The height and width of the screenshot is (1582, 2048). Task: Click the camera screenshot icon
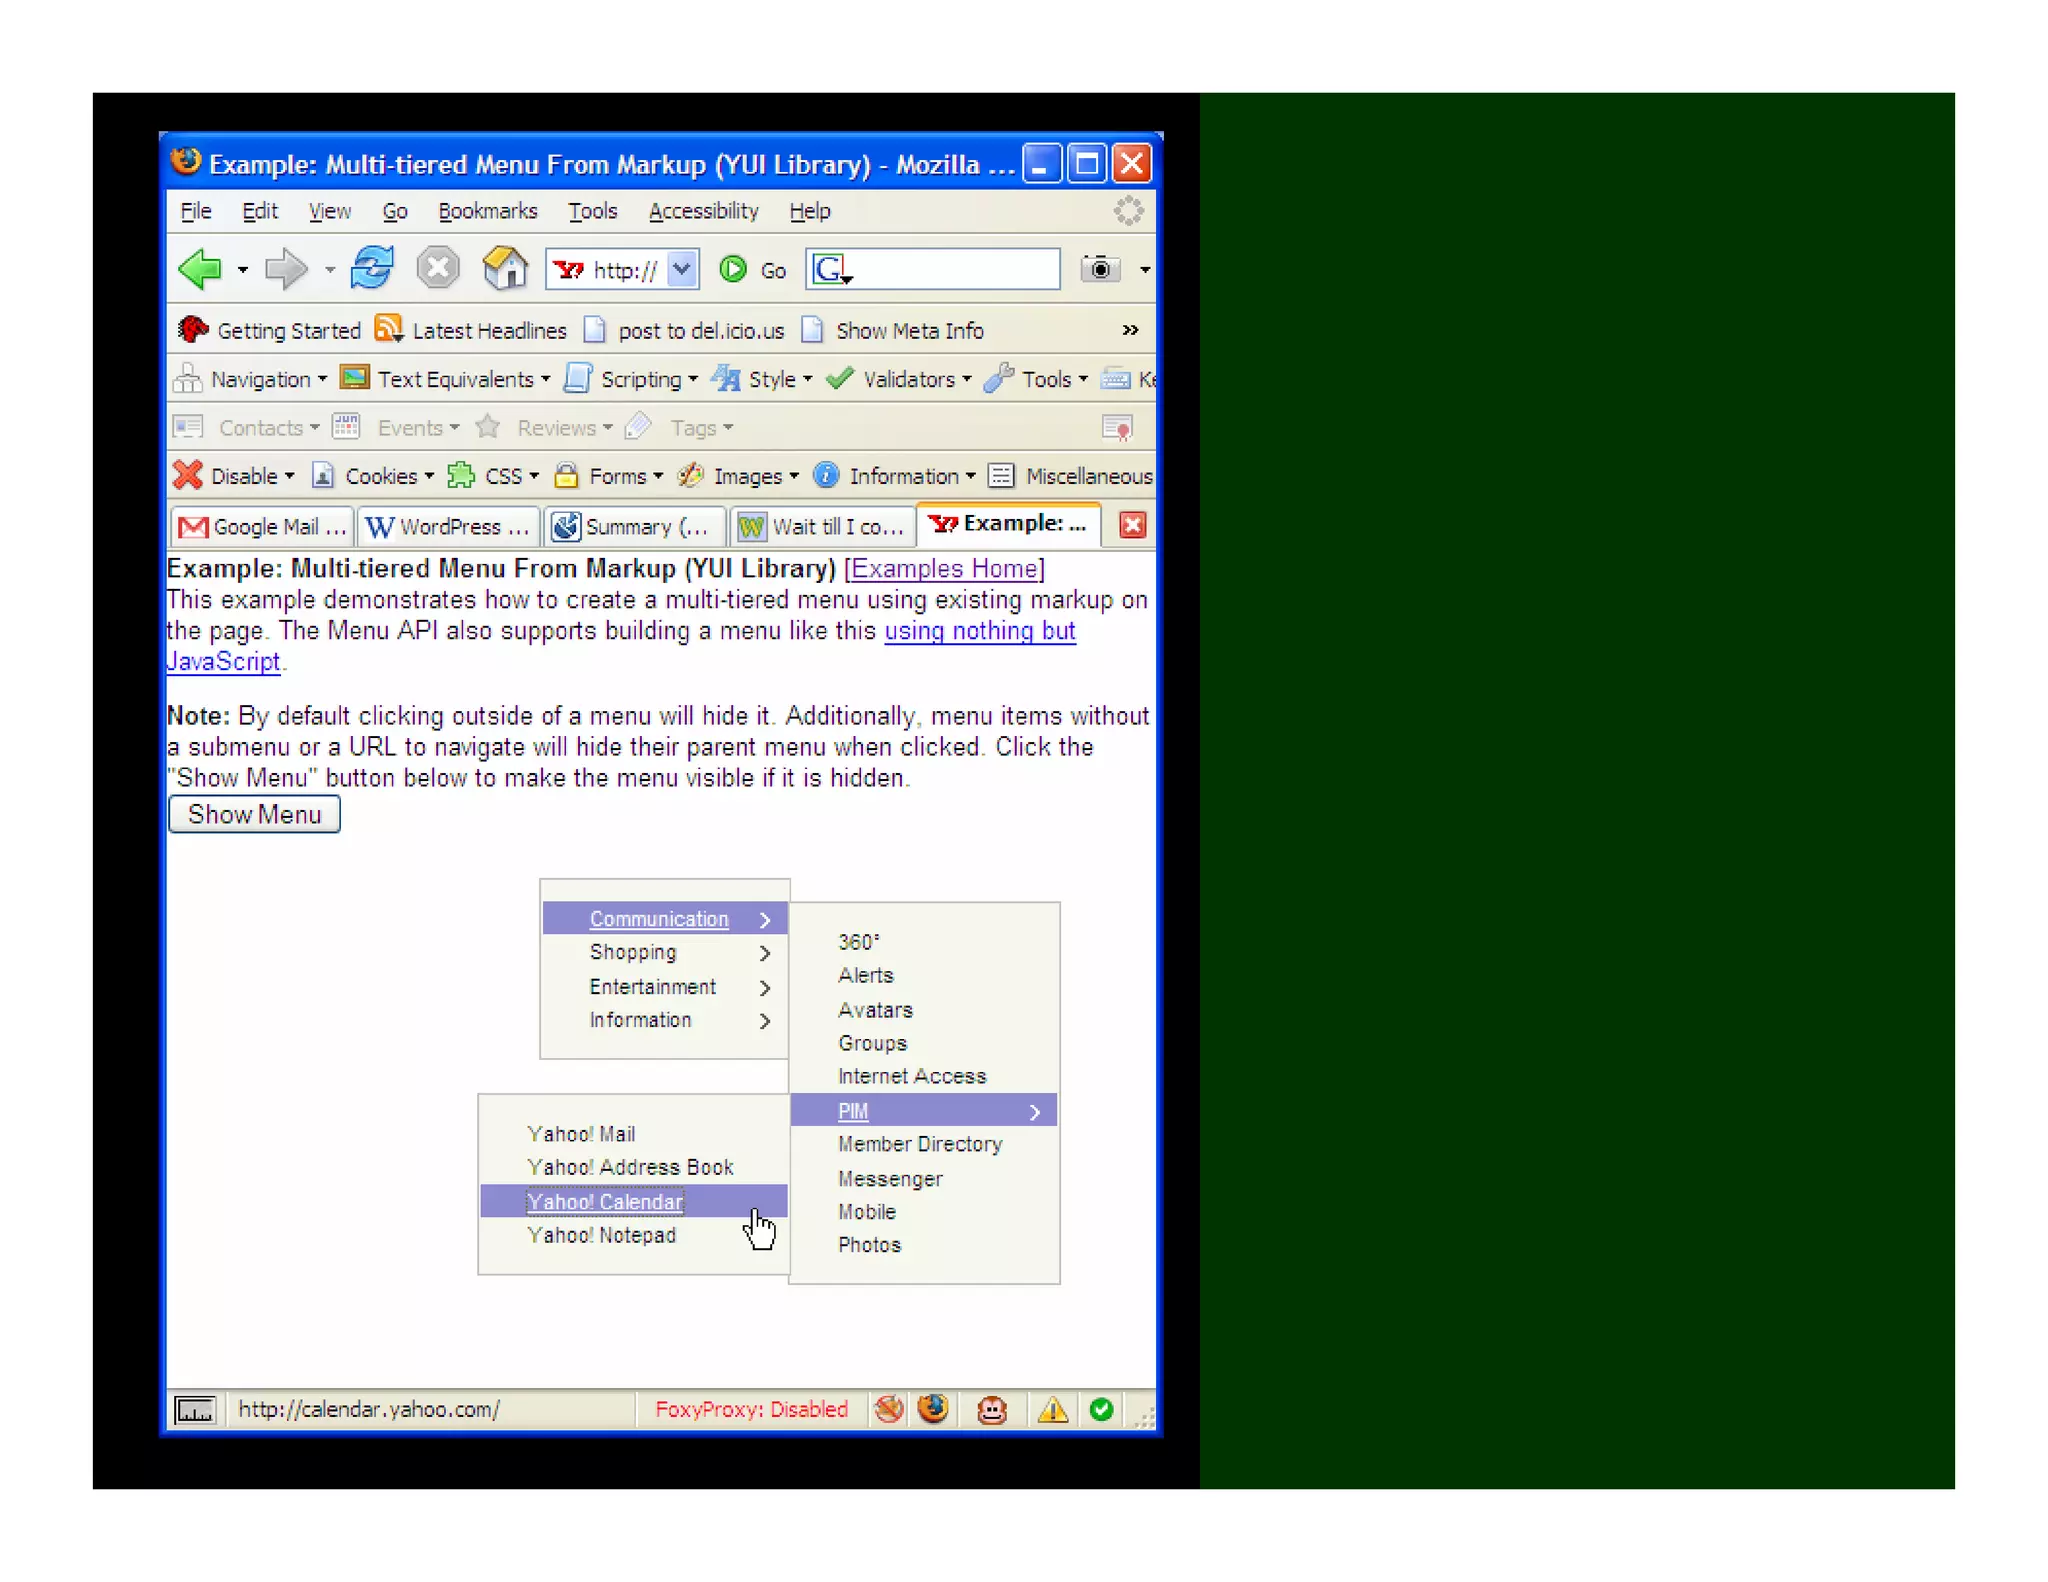coord(1100,269)
